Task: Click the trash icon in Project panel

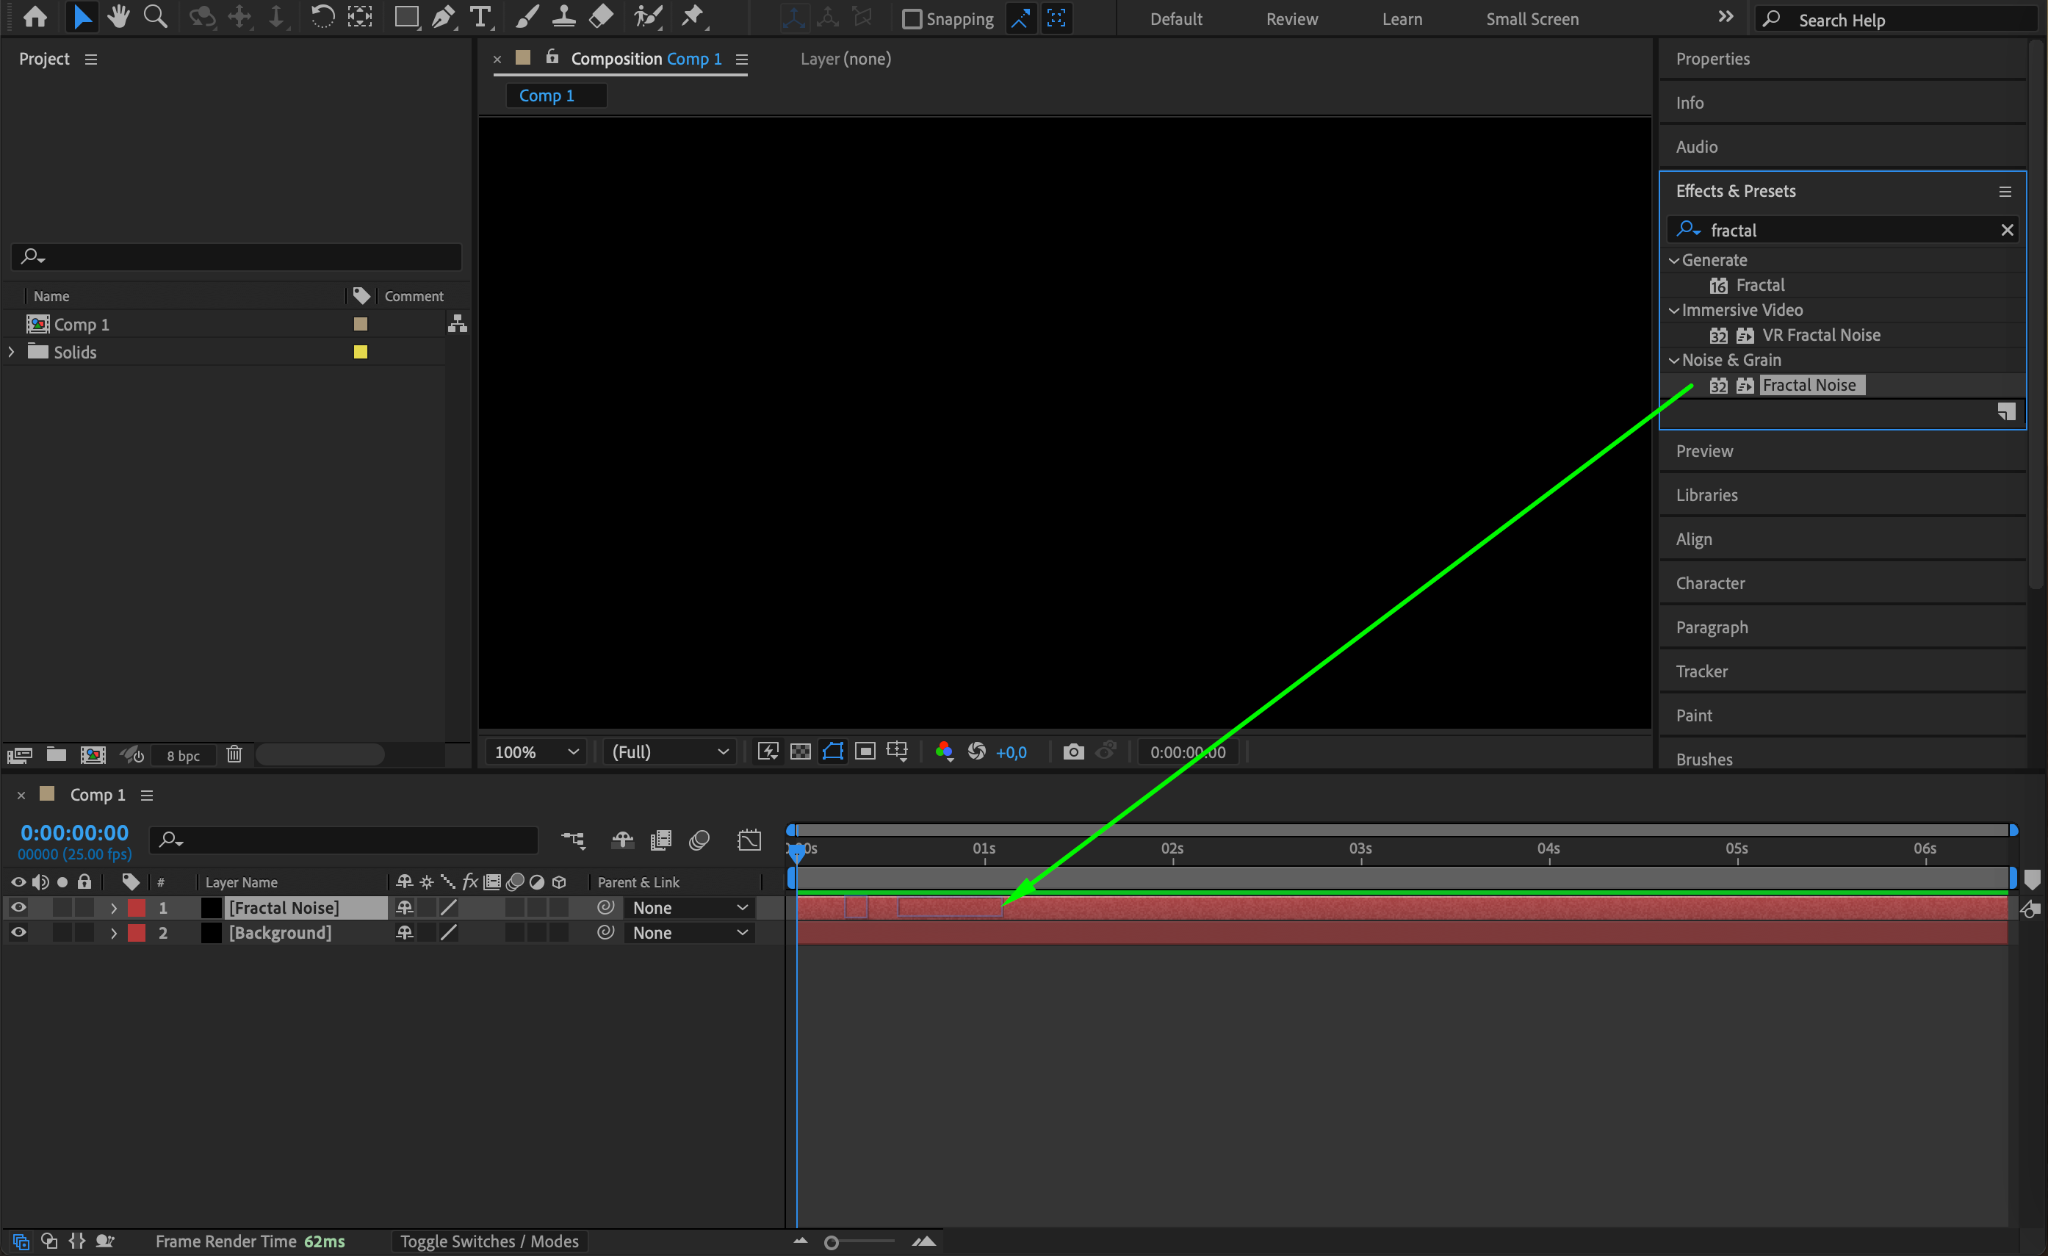Action: coord(234,755)
